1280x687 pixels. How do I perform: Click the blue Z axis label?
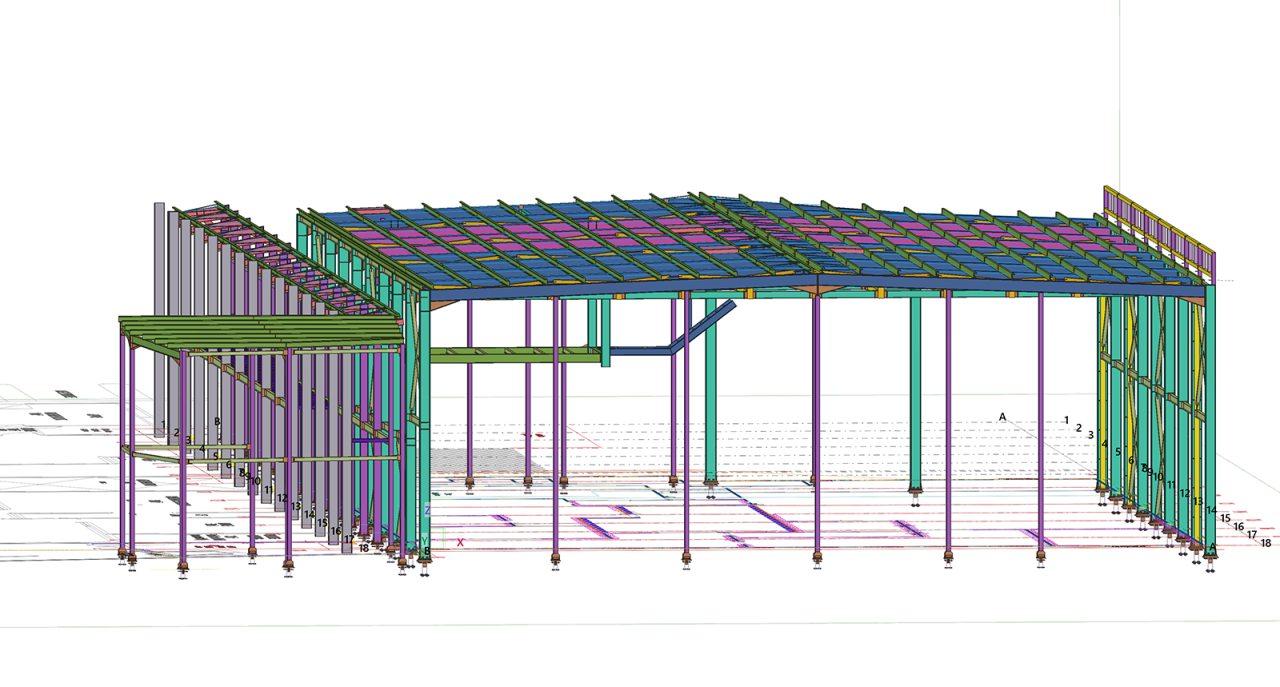point(427,510)
